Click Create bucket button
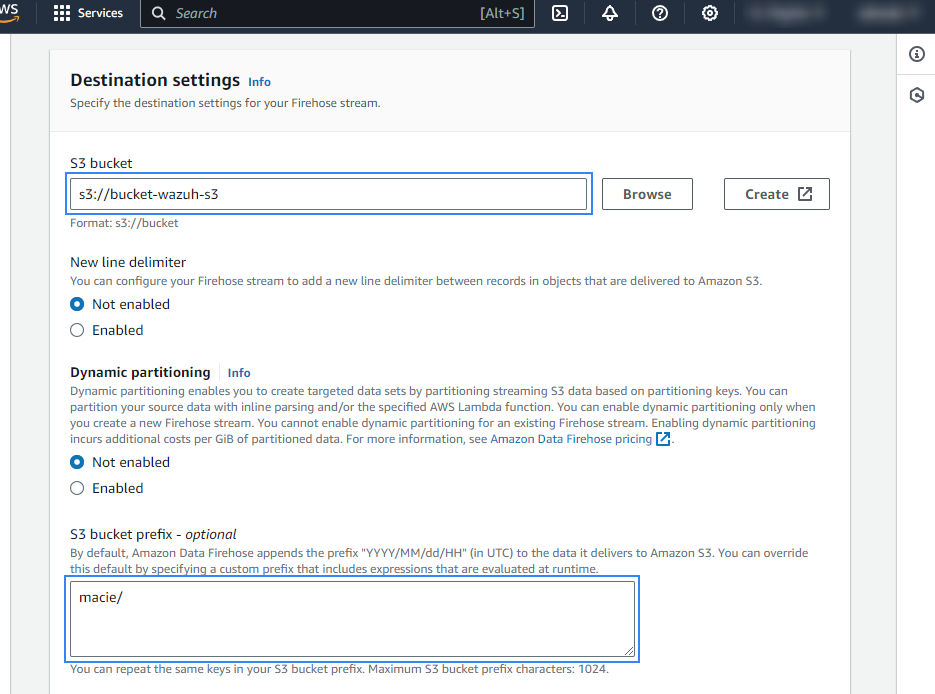 tap(777, 194)
